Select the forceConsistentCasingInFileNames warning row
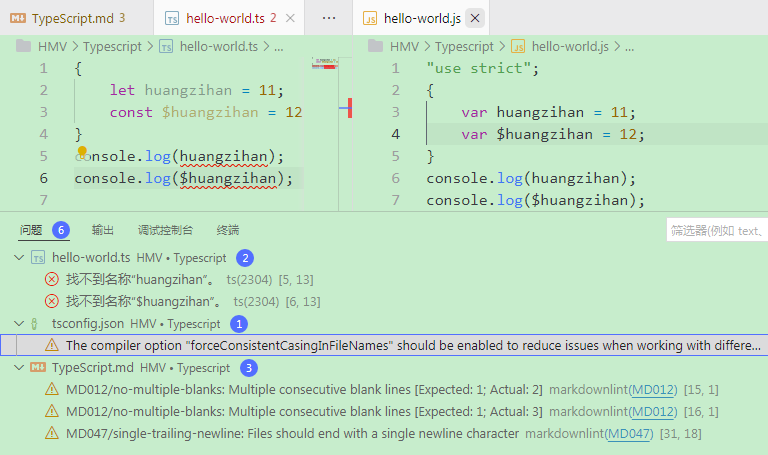The image size is (768, 455). 384,345
